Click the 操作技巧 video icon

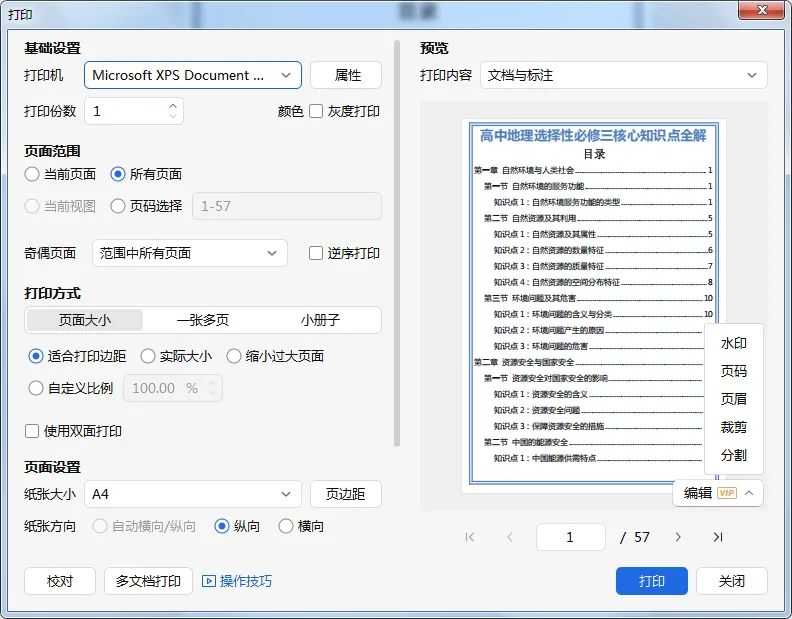click(209, 581)
